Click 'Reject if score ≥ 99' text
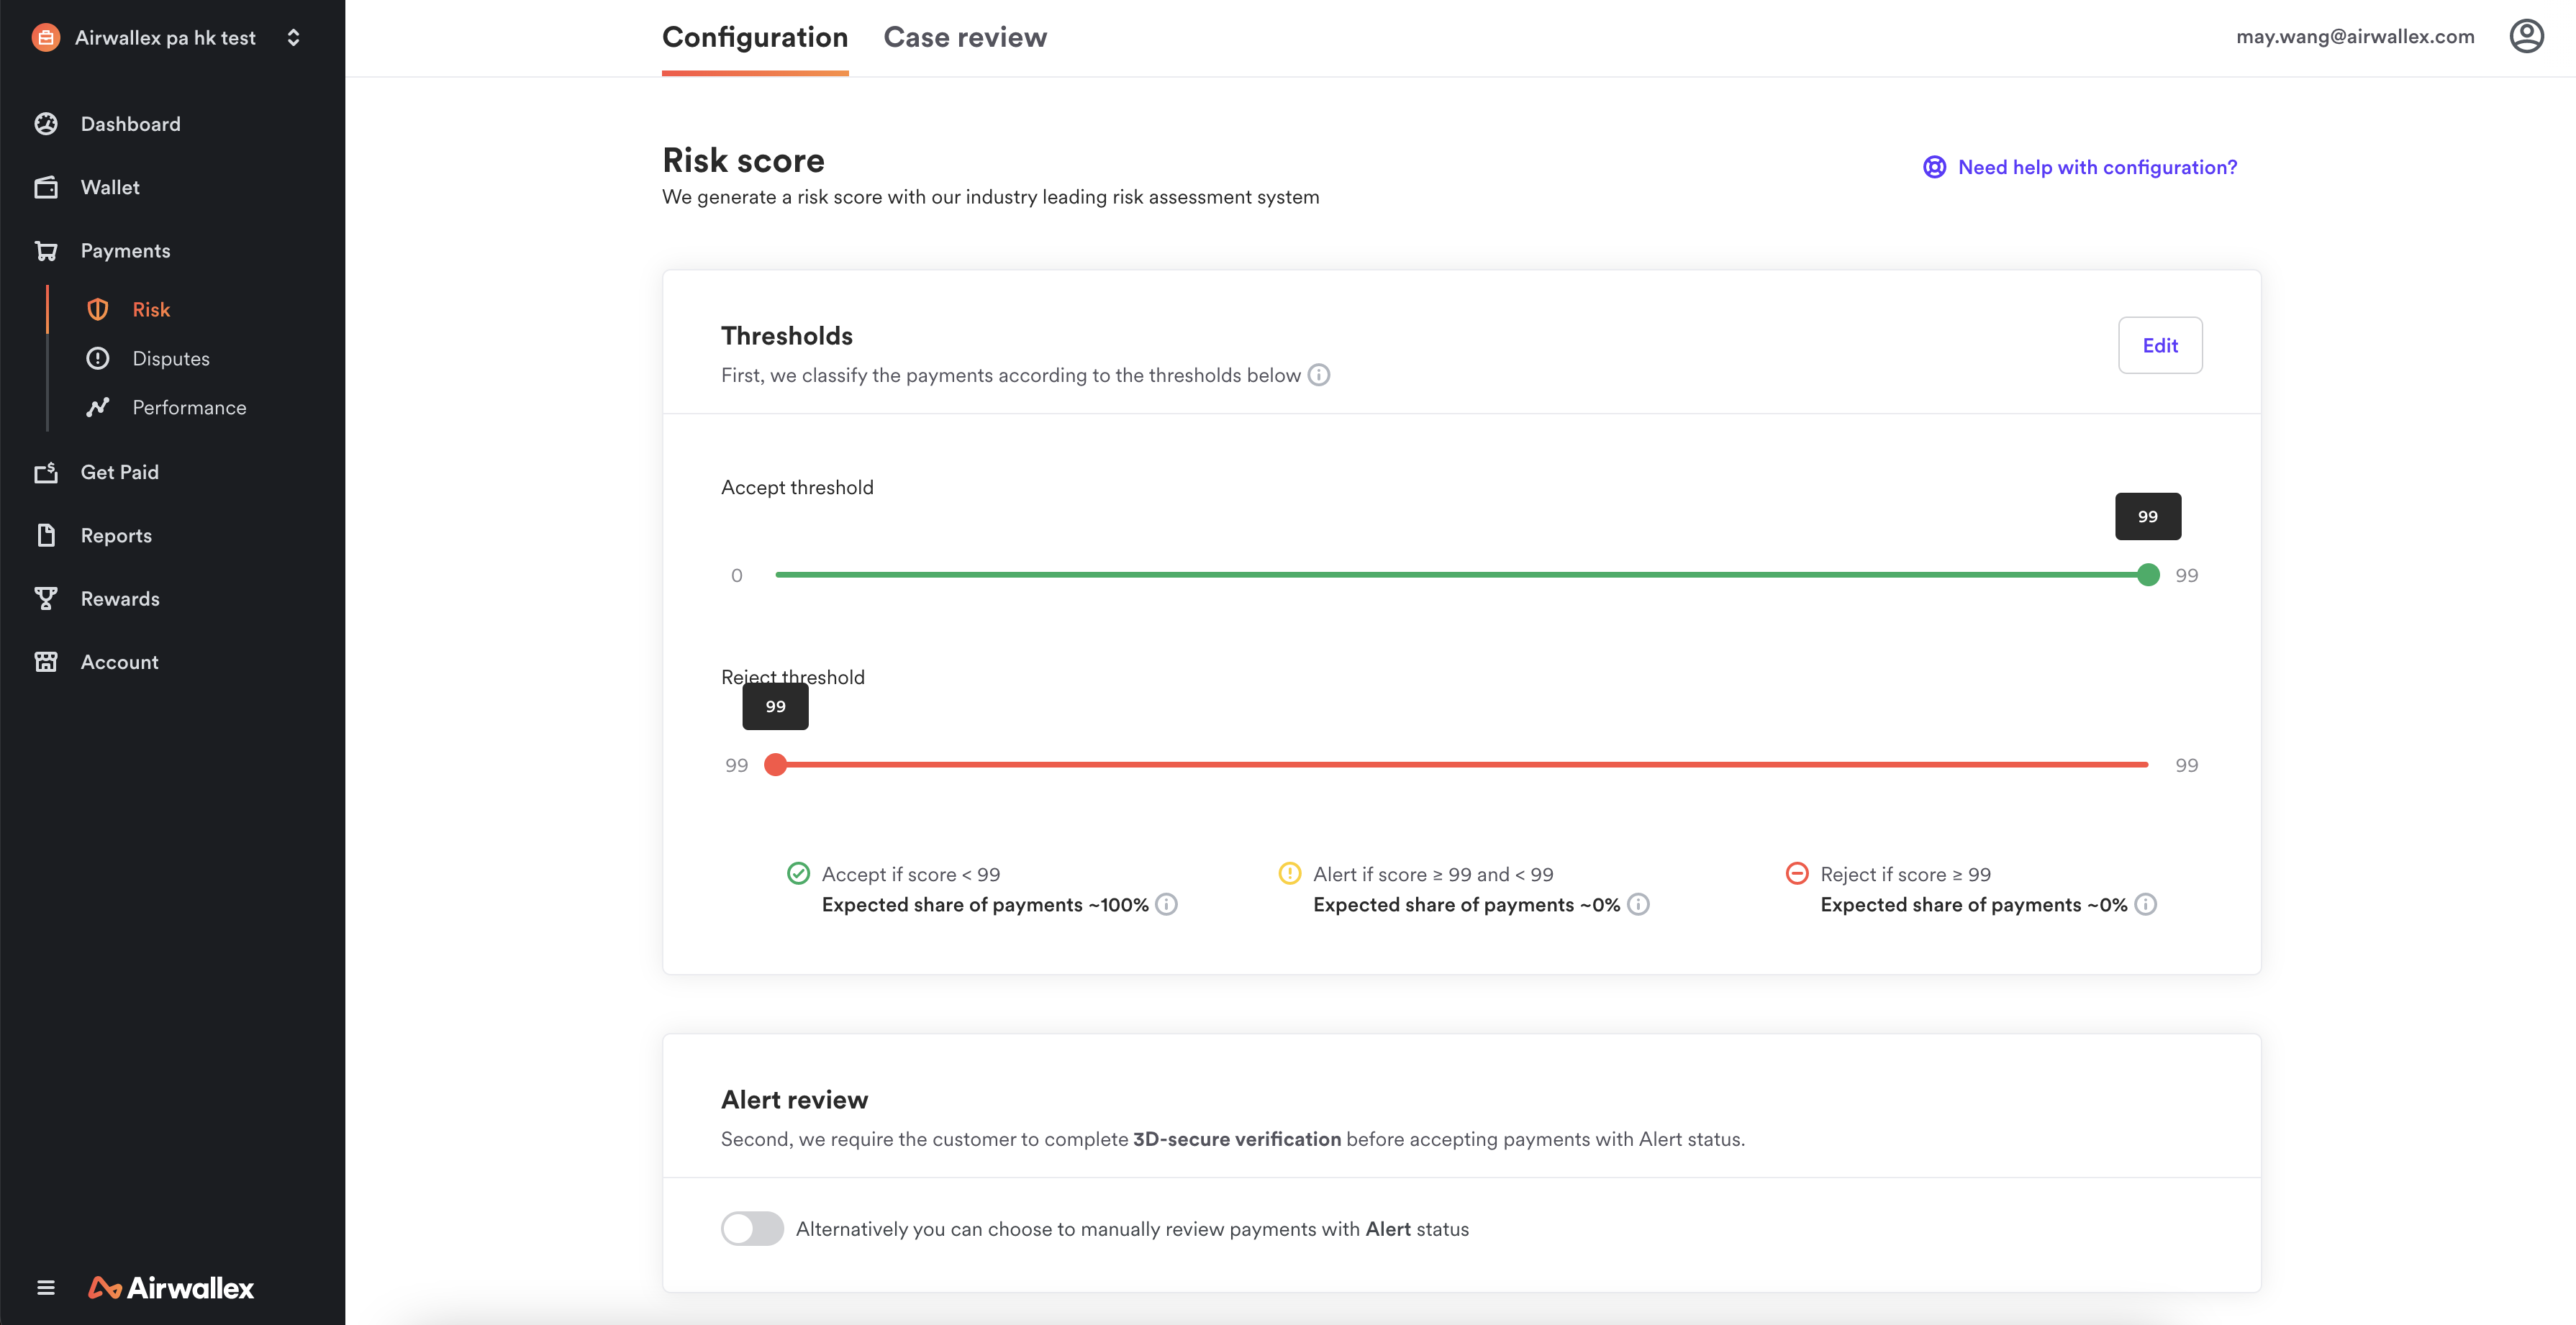 [1905, 874]
